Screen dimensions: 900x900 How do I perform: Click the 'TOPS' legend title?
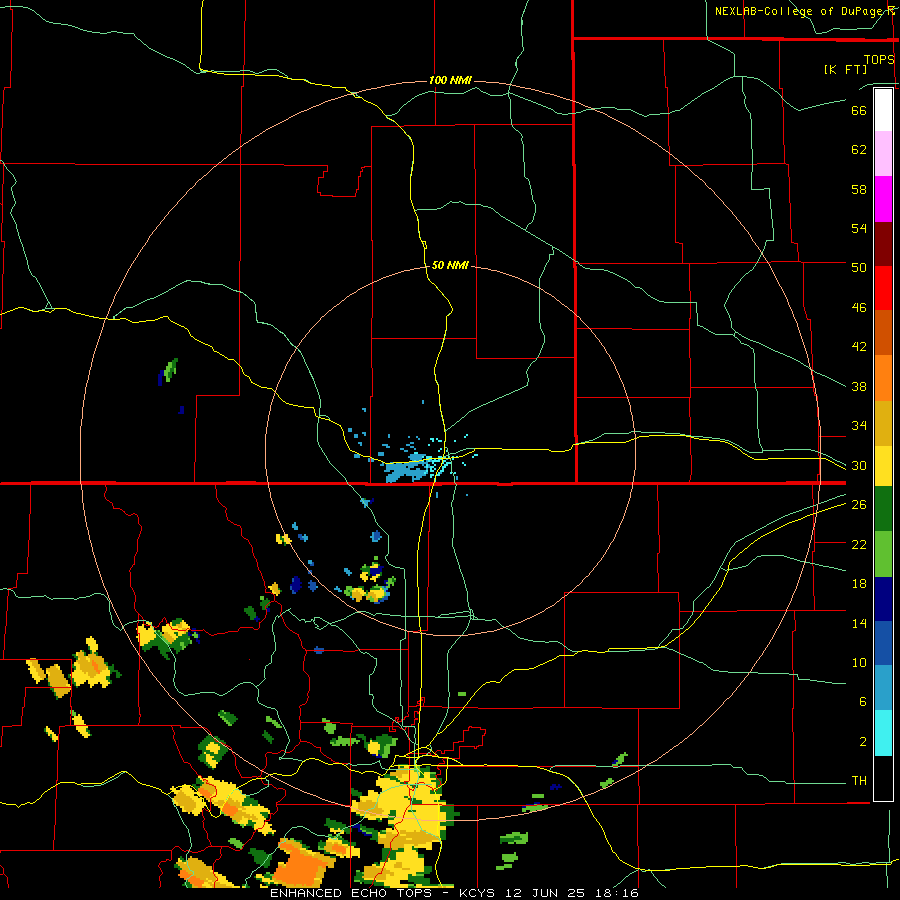tap(879, 59)
